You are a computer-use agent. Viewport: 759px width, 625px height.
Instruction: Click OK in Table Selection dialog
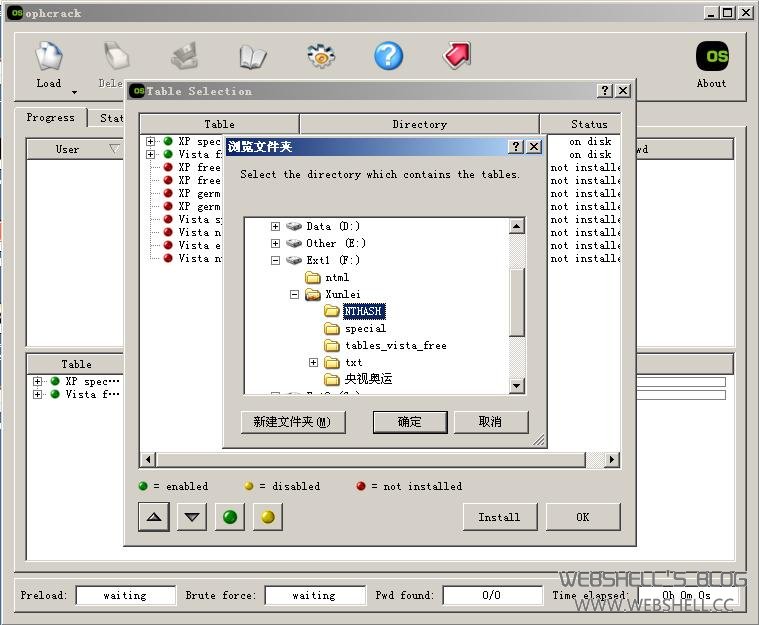pos(583,517)
